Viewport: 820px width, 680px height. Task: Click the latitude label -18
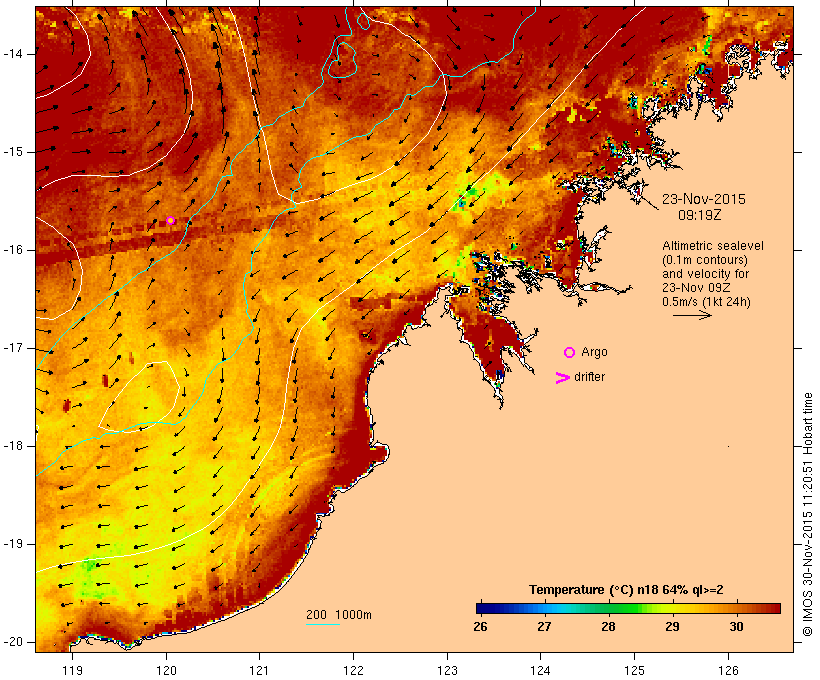13,446
